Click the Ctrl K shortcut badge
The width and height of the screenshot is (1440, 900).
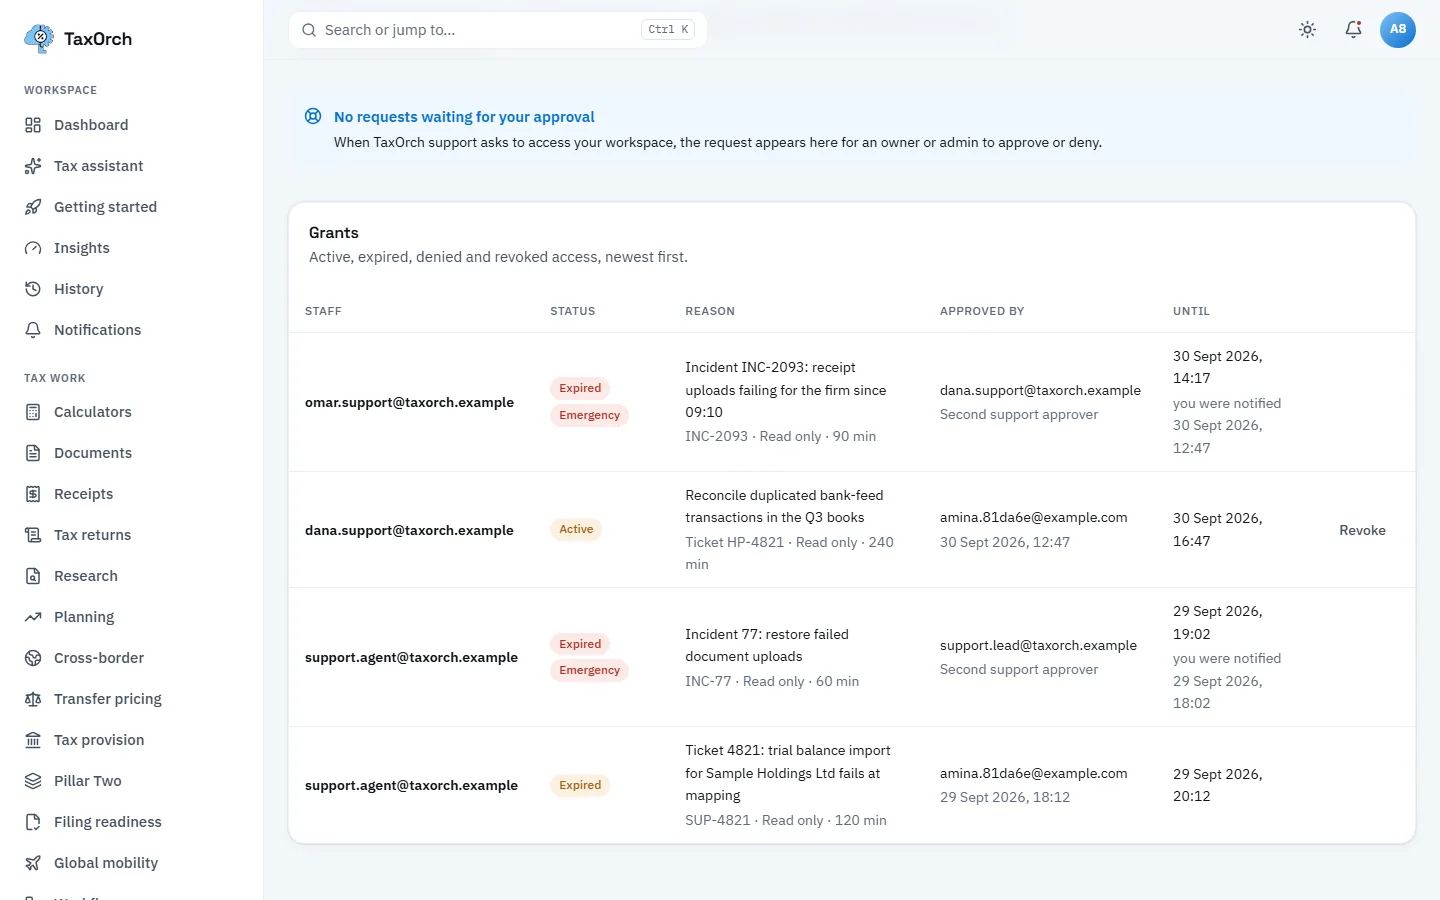pyautogui.click(x=668, y=30)
